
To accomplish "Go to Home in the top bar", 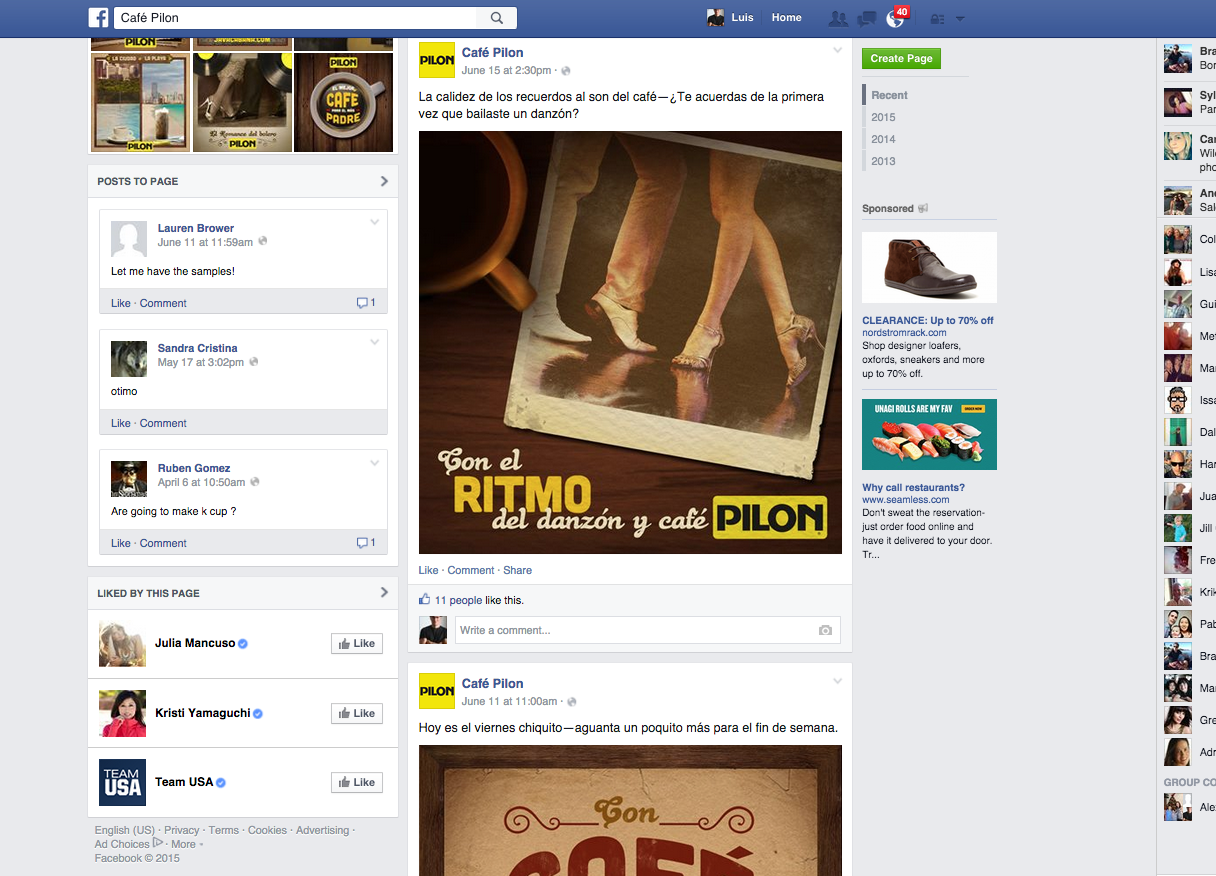I will 786,18.
